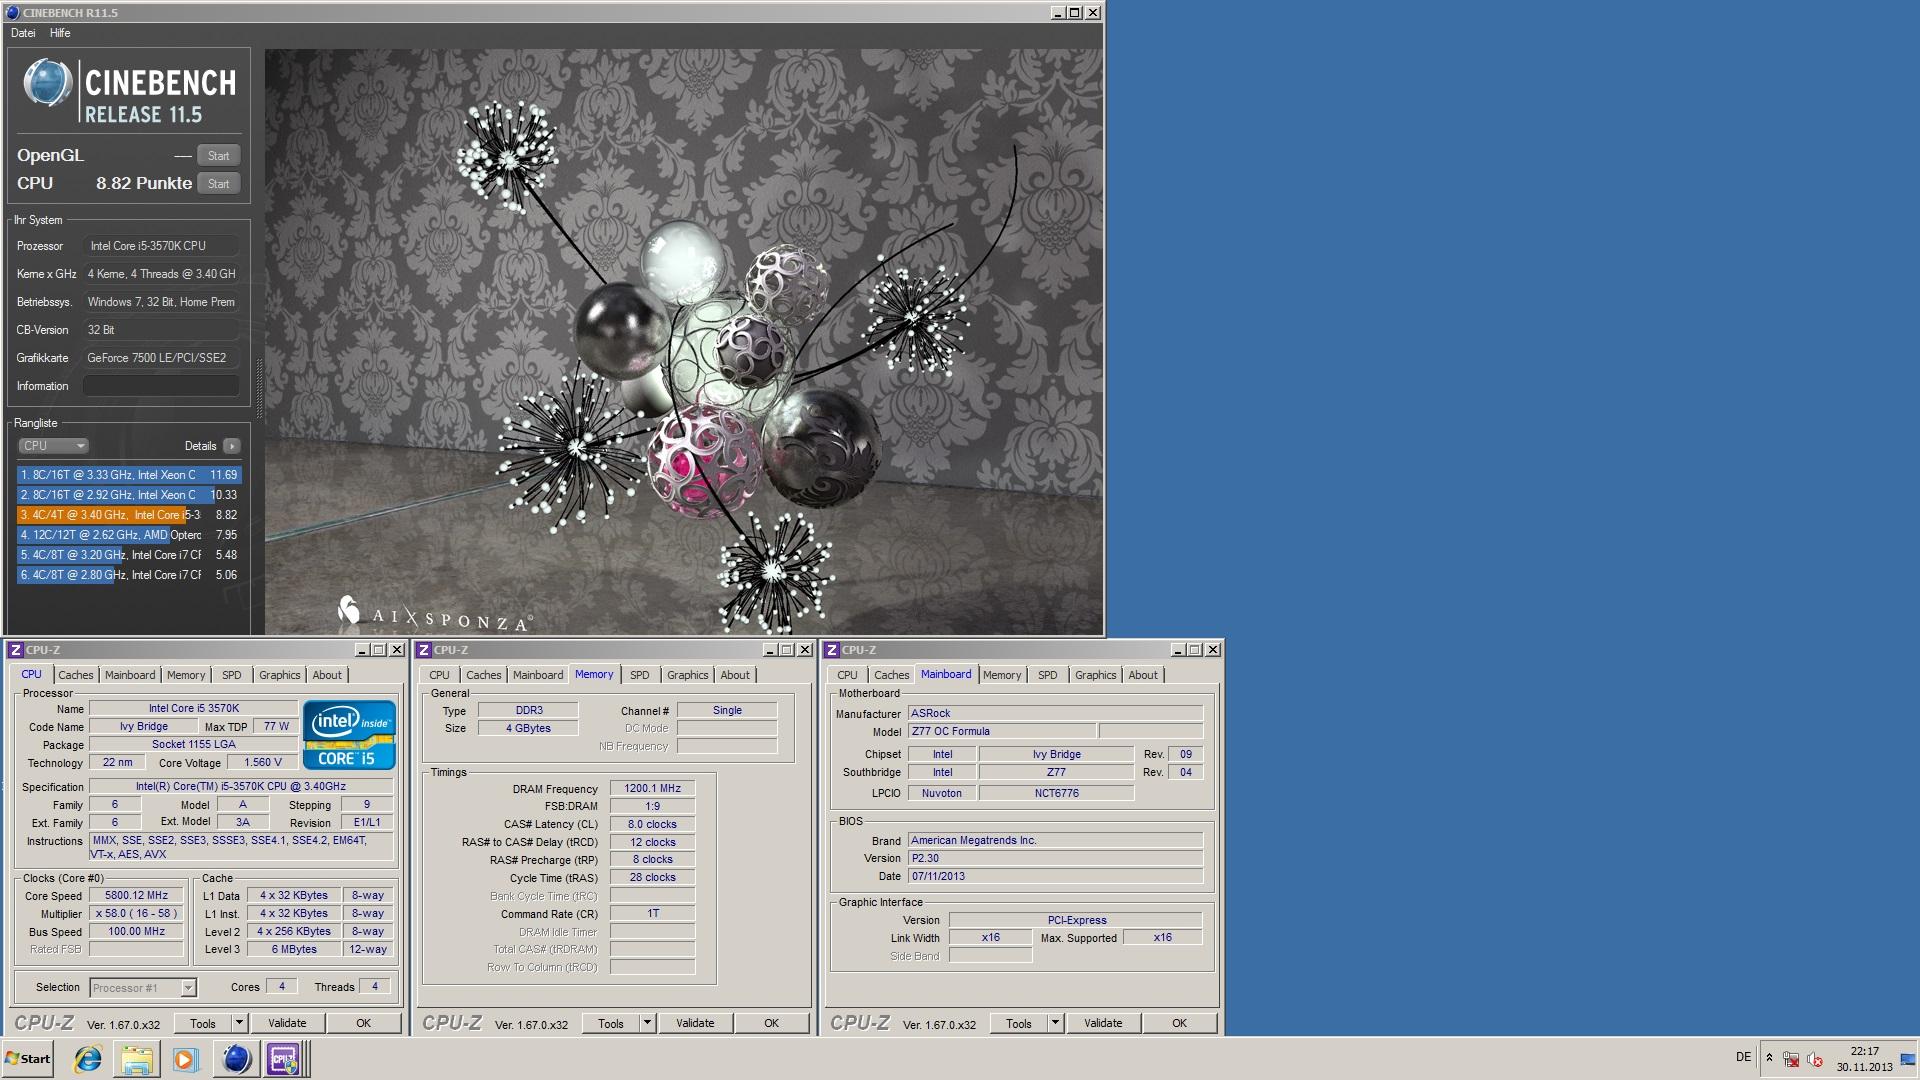This screenshot has width=1920, height=1080.
Task: Open Windows Explorer folder icon in taskbar
Action: pyautogui.click(x=137, y=1059)
